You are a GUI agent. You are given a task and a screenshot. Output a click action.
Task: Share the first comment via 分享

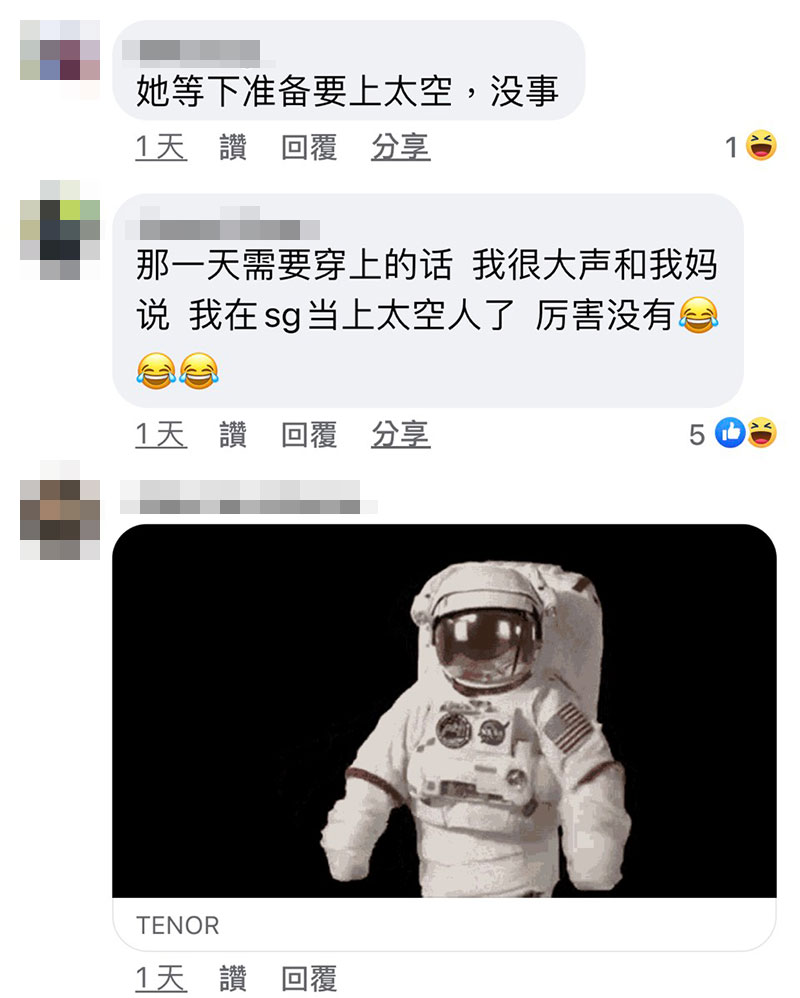tap(401, 147)
